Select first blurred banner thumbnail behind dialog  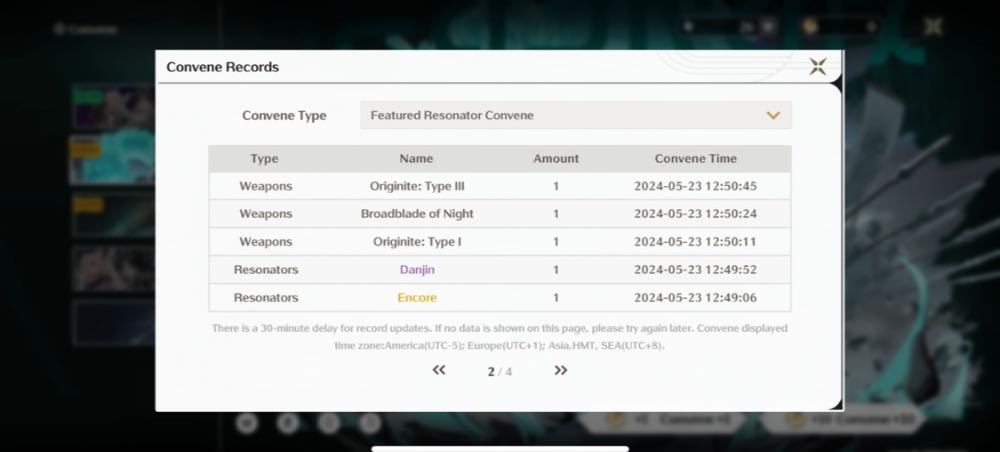pyautogui.click(x=113, y=107)
